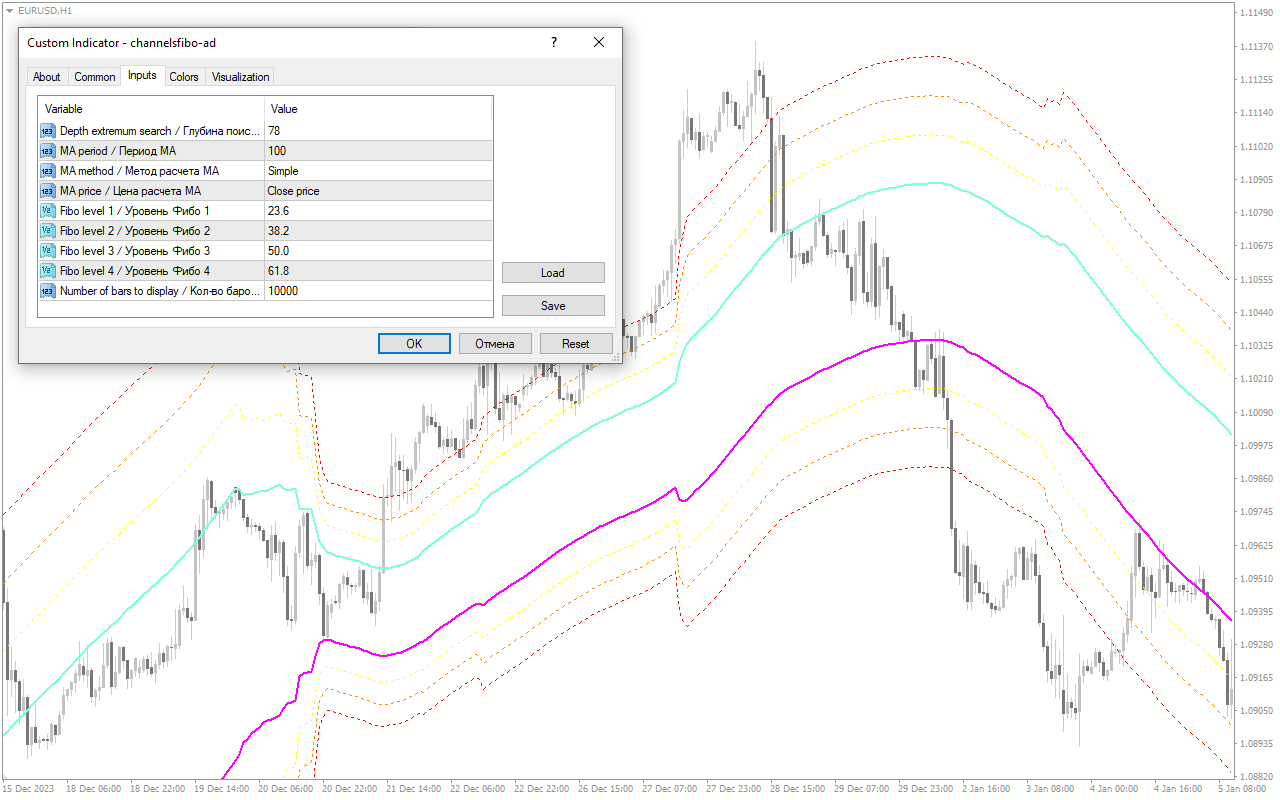Viewport: 1280px width, 800px height.
Task: Click the Reset button
Action: pos(576,343)
